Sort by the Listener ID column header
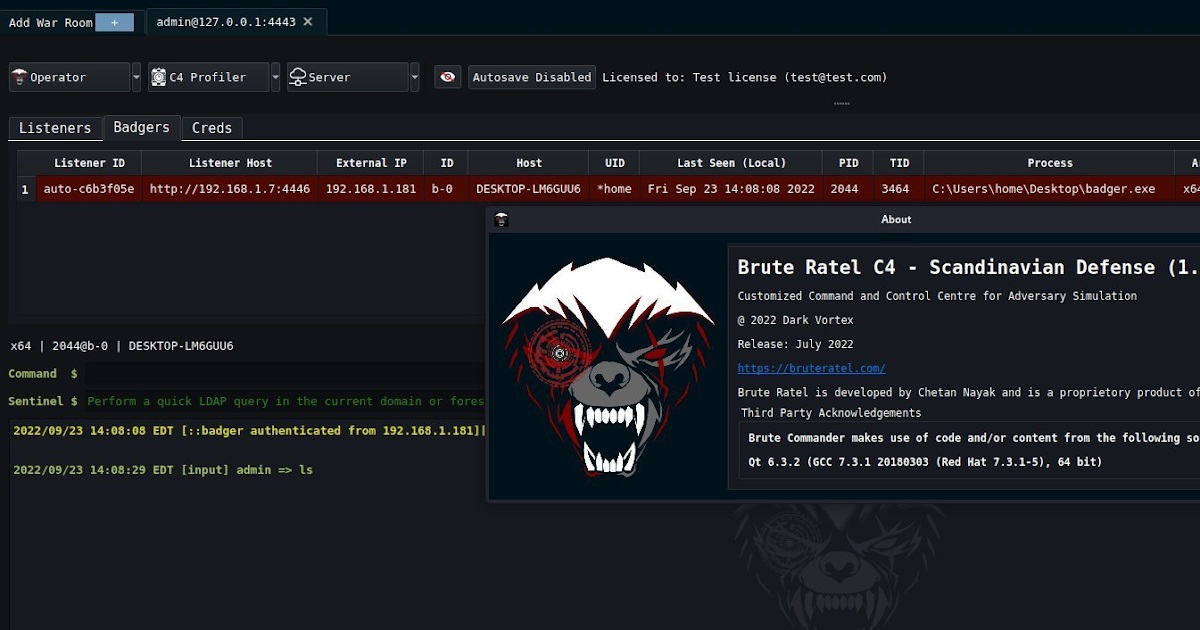Image resolution: width=1200 pixels, height=630 pixels. pyautogui.click(x=90, y=163)
